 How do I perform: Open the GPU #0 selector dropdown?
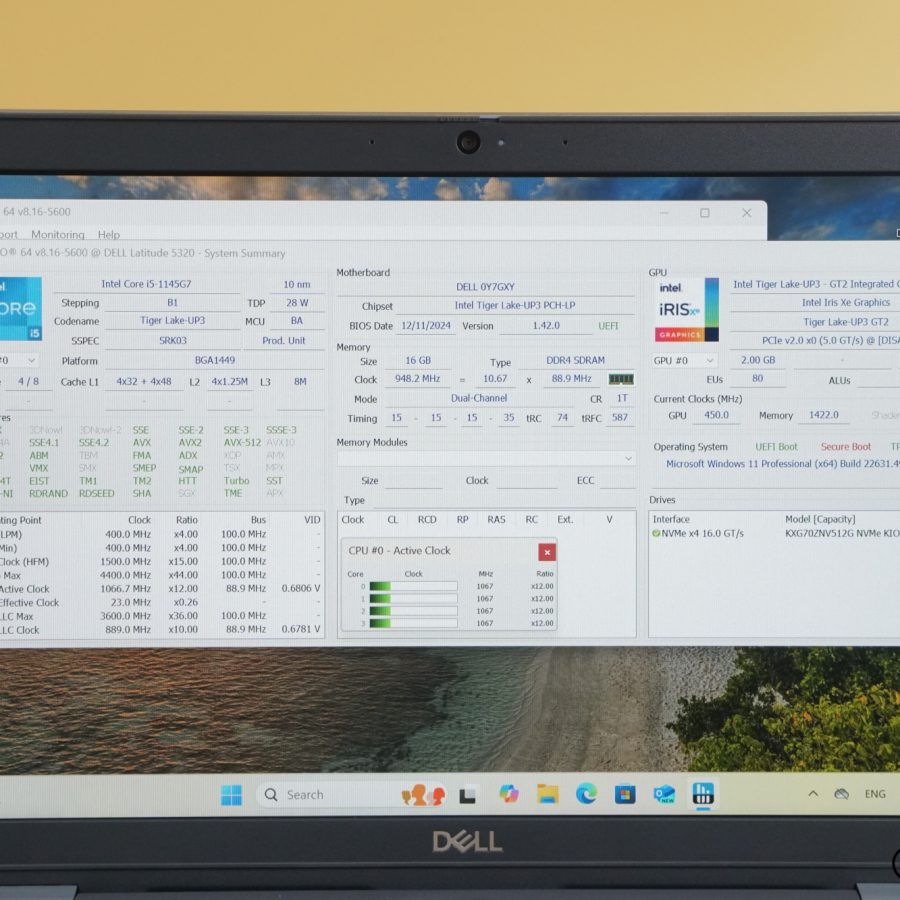pos(684,360)
